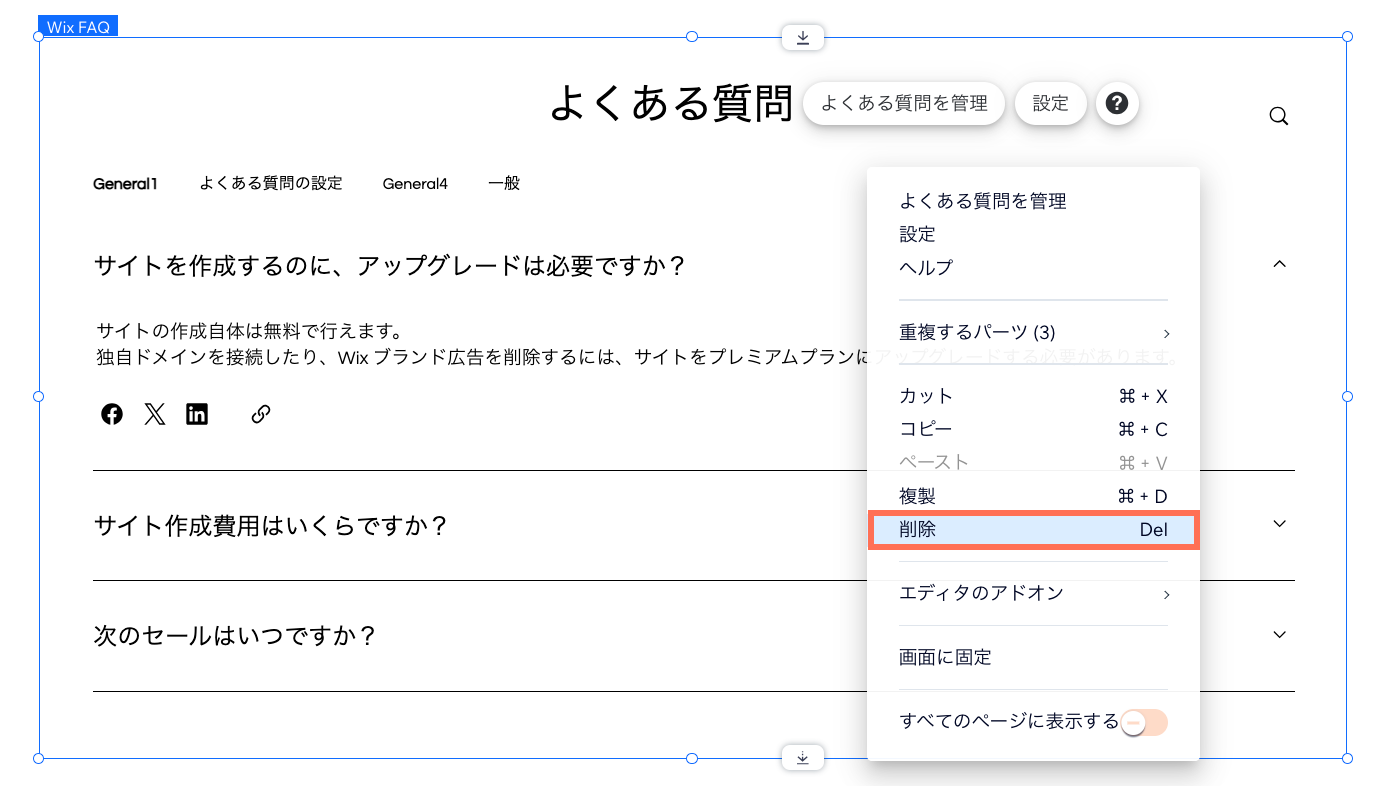Expand 次のセールはいつですか？ question
1388x786 pixels.
(1280, 634)
